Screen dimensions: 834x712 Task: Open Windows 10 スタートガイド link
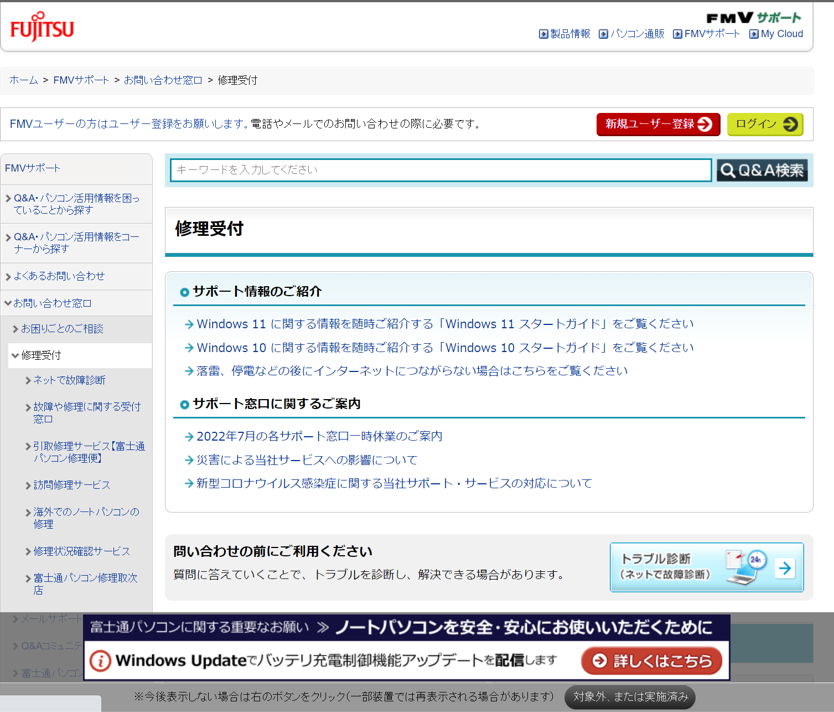445,348
